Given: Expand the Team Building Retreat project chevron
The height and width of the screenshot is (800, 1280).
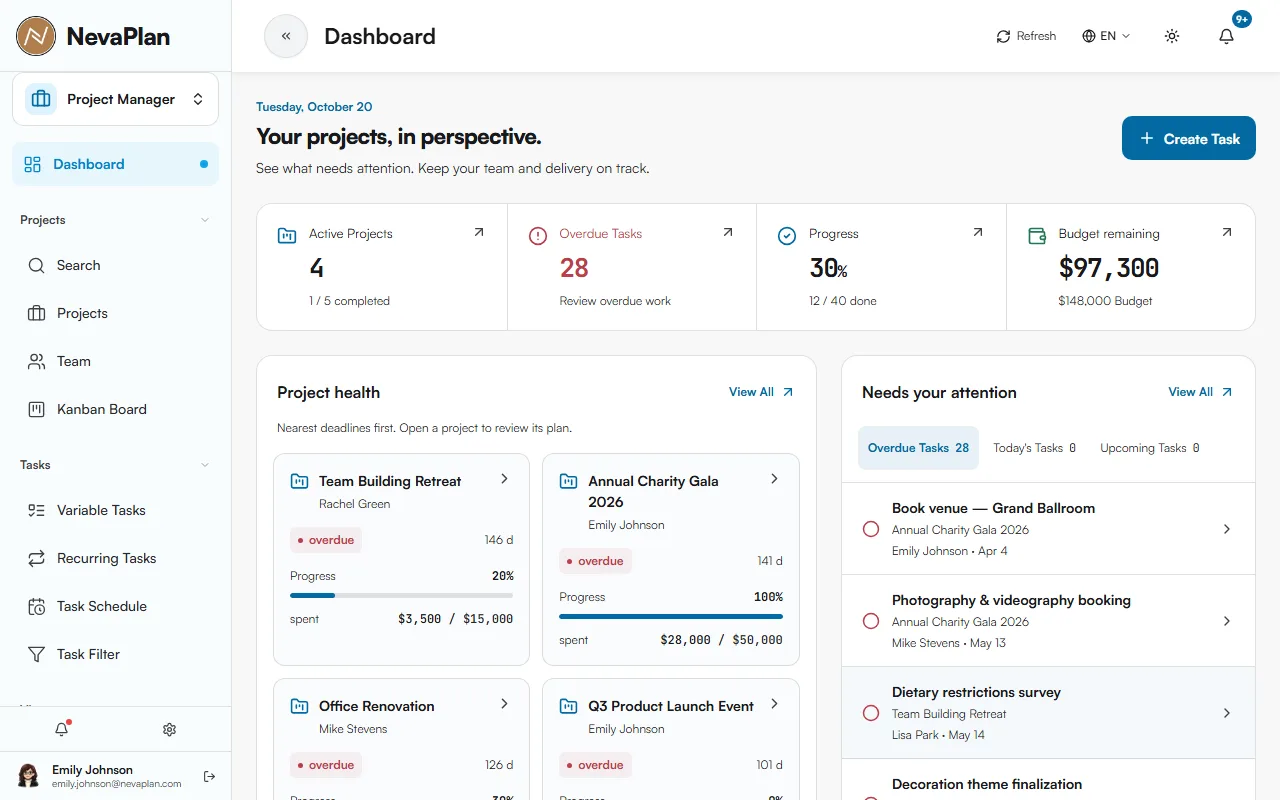Looking at the screenshot, I should (504, 479).
